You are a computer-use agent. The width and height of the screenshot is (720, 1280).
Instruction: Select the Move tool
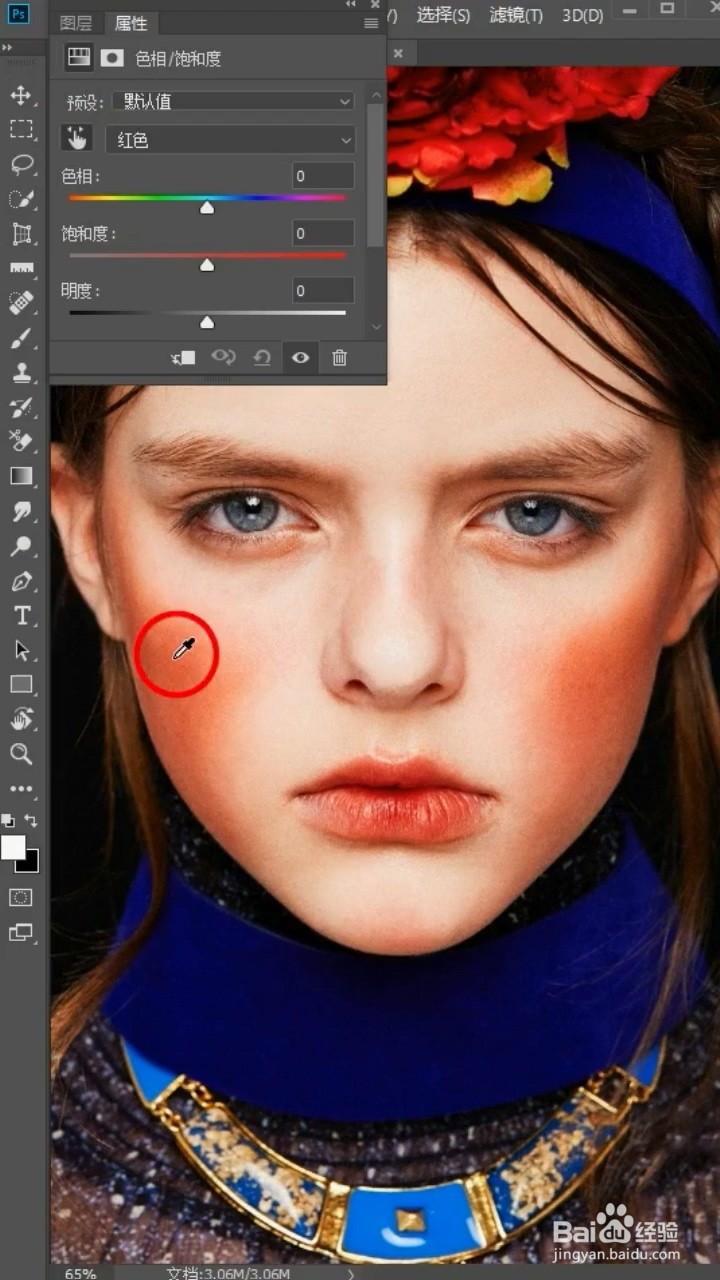(x=21, y=95)
